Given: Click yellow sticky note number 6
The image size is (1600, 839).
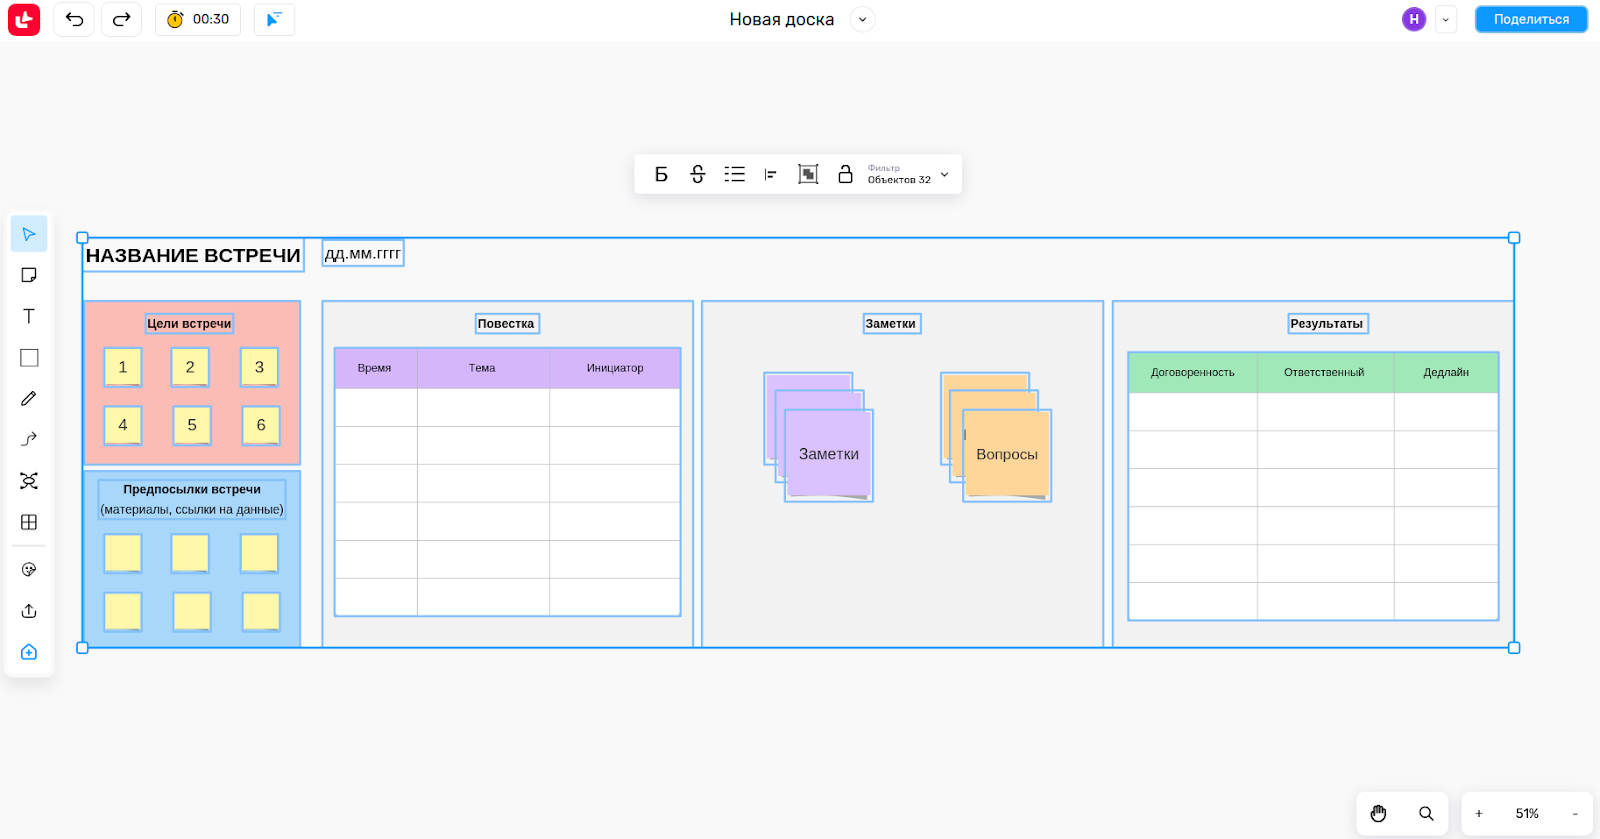Looking at the screenshot, I should click(261, 425).
